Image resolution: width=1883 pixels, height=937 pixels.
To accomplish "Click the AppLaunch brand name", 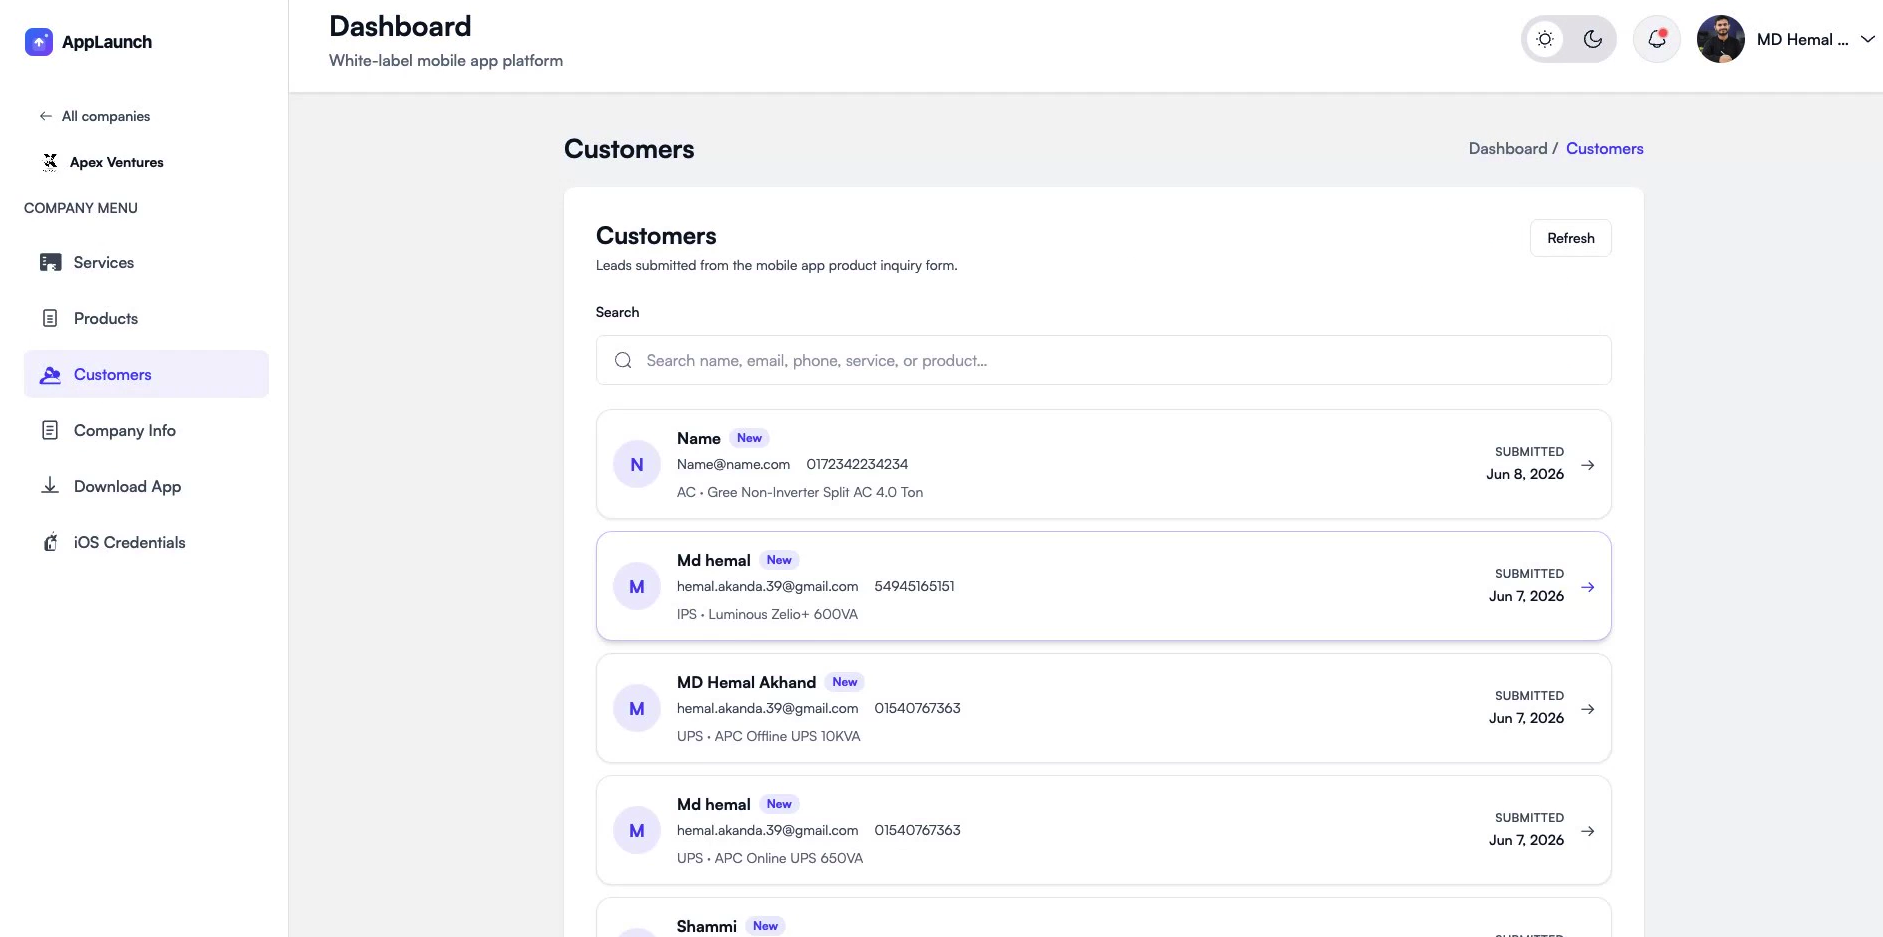I will (x=107, y=42).
